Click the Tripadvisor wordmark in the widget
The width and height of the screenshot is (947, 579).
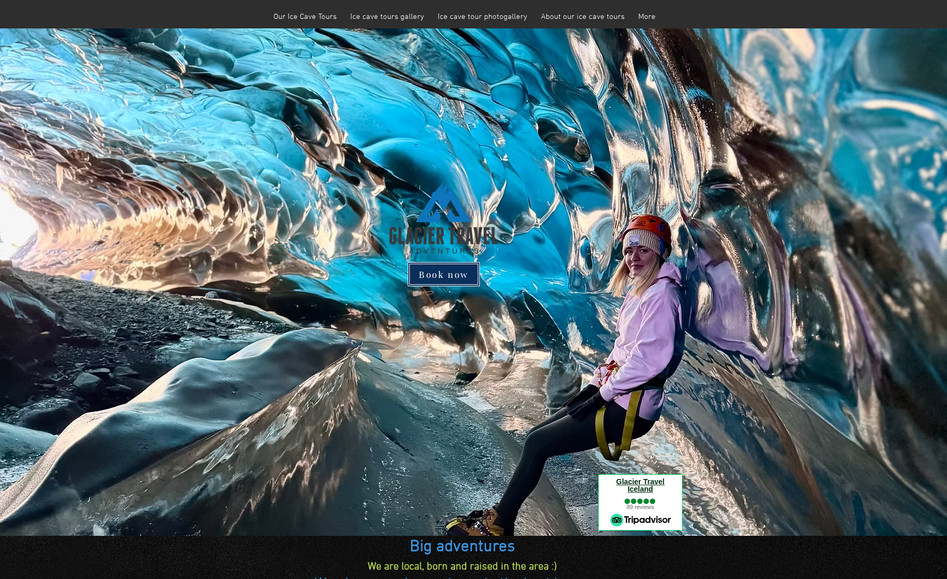click(647, 520)
